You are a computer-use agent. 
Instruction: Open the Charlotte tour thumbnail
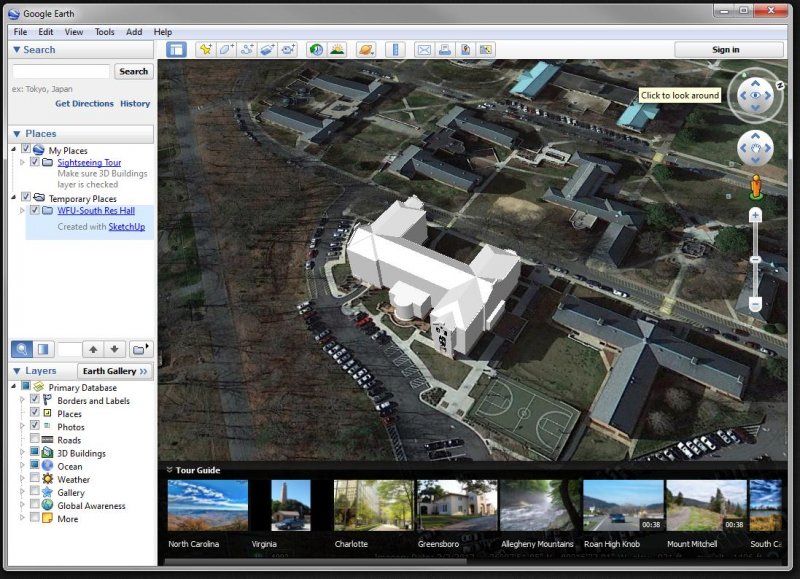coord(373,506)
